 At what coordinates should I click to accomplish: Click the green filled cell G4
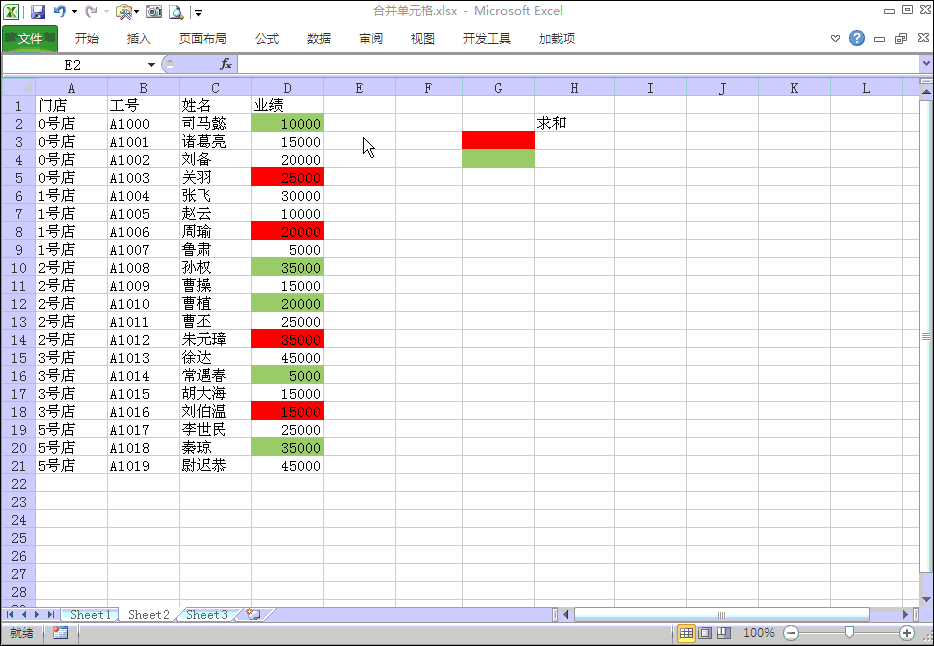498,158
